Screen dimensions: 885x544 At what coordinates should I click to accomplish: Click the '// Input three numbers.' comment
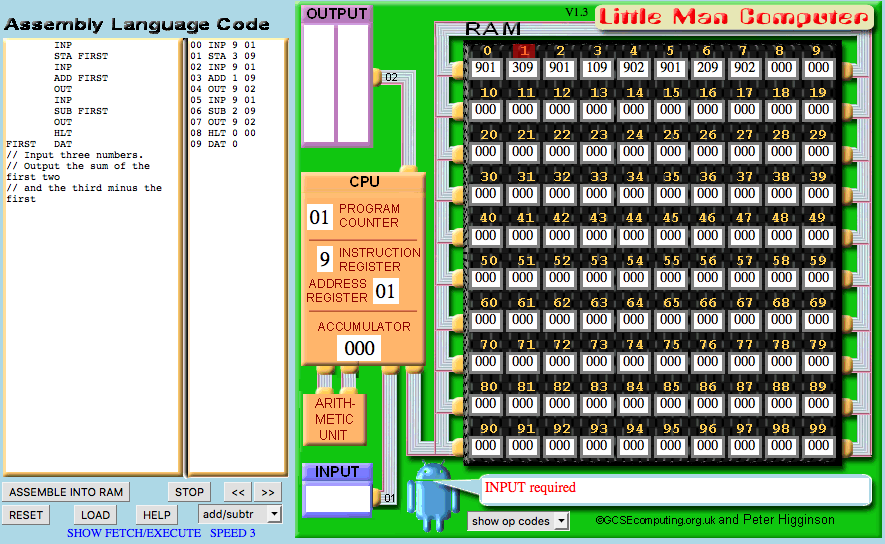click(75, 155)
